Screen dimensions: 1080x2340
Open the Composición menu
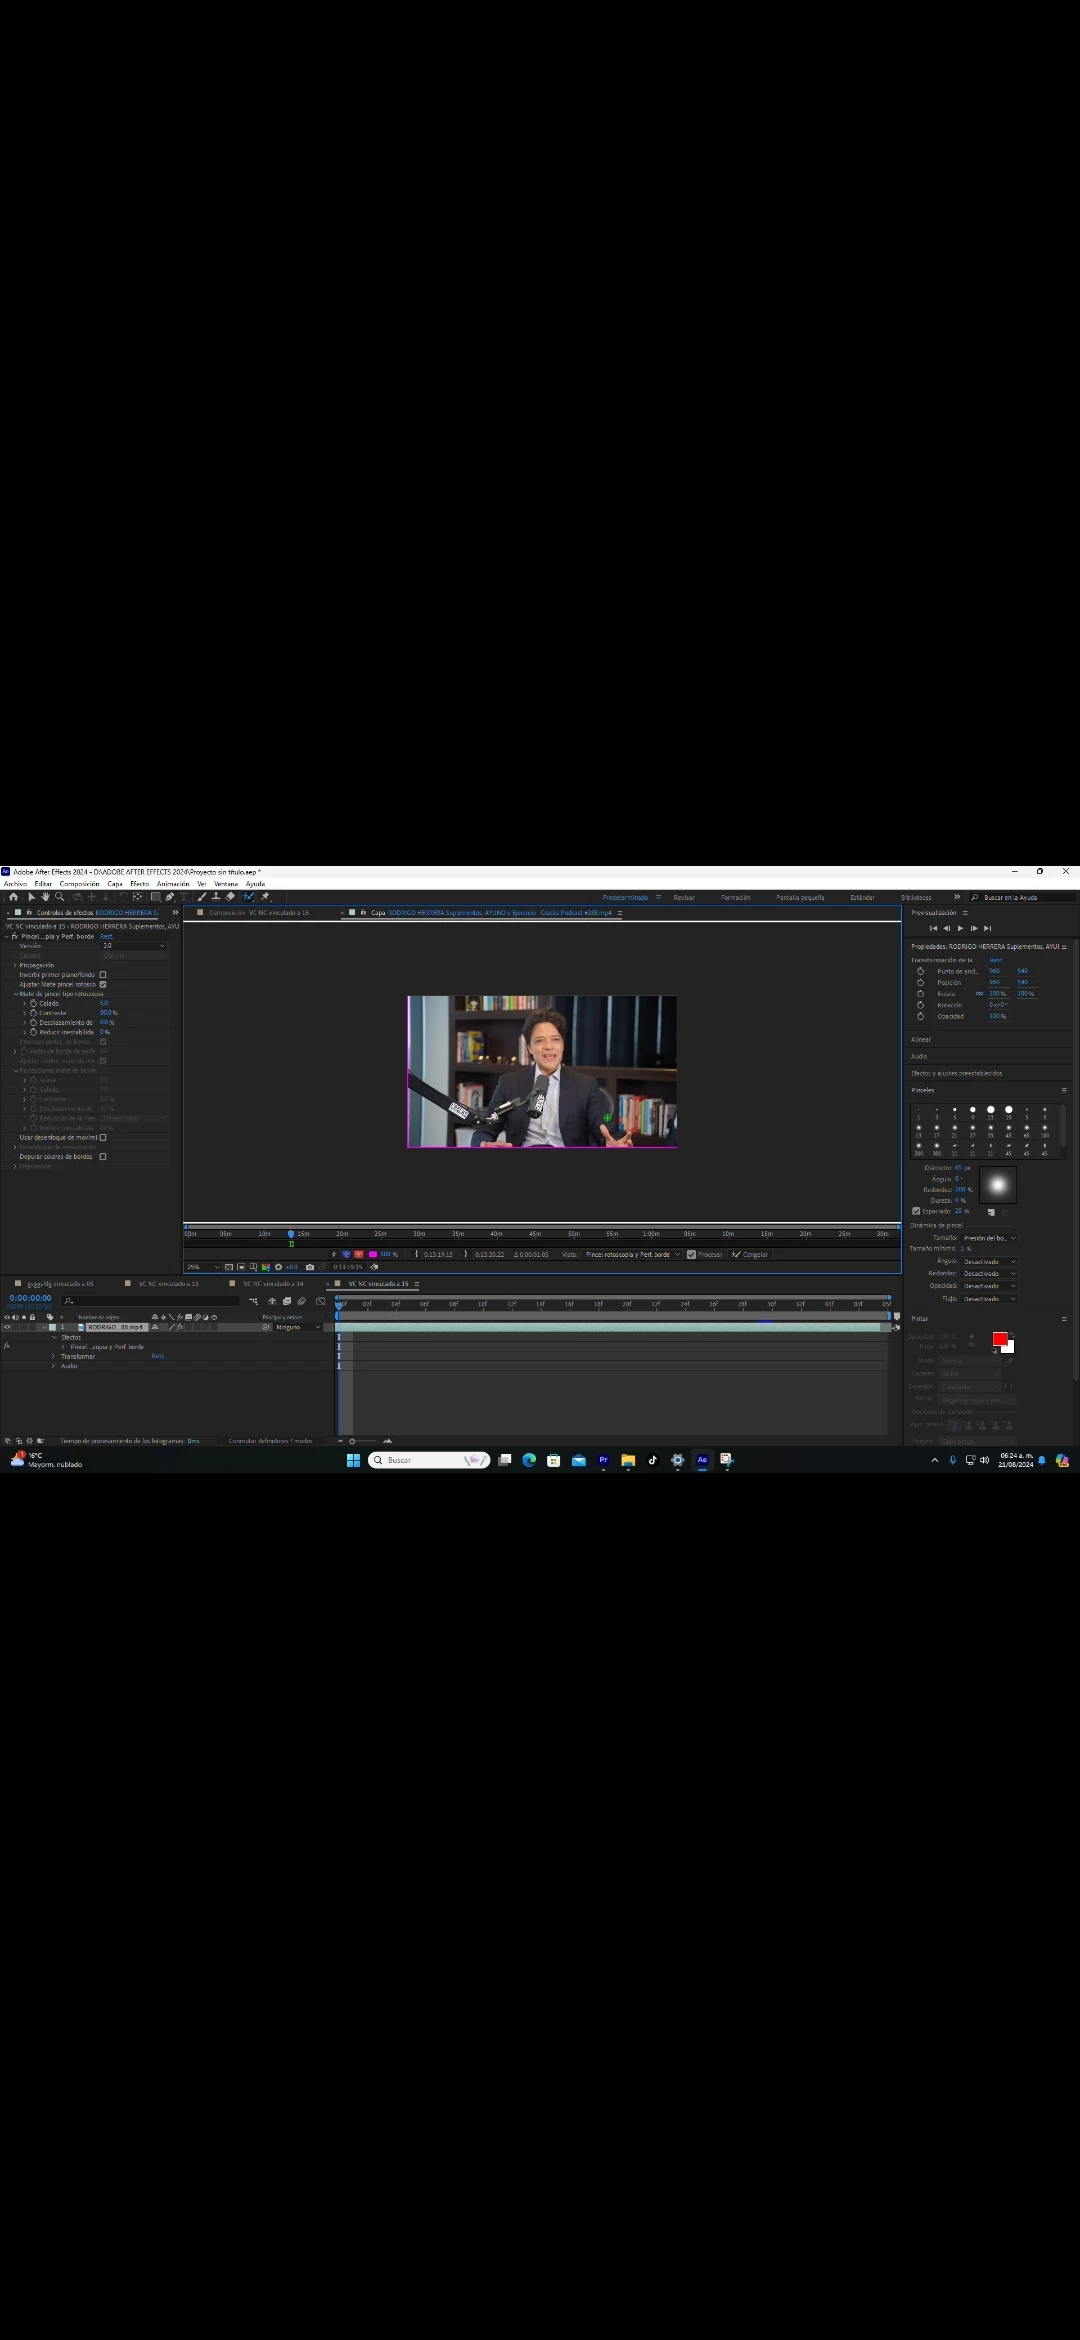79,884
